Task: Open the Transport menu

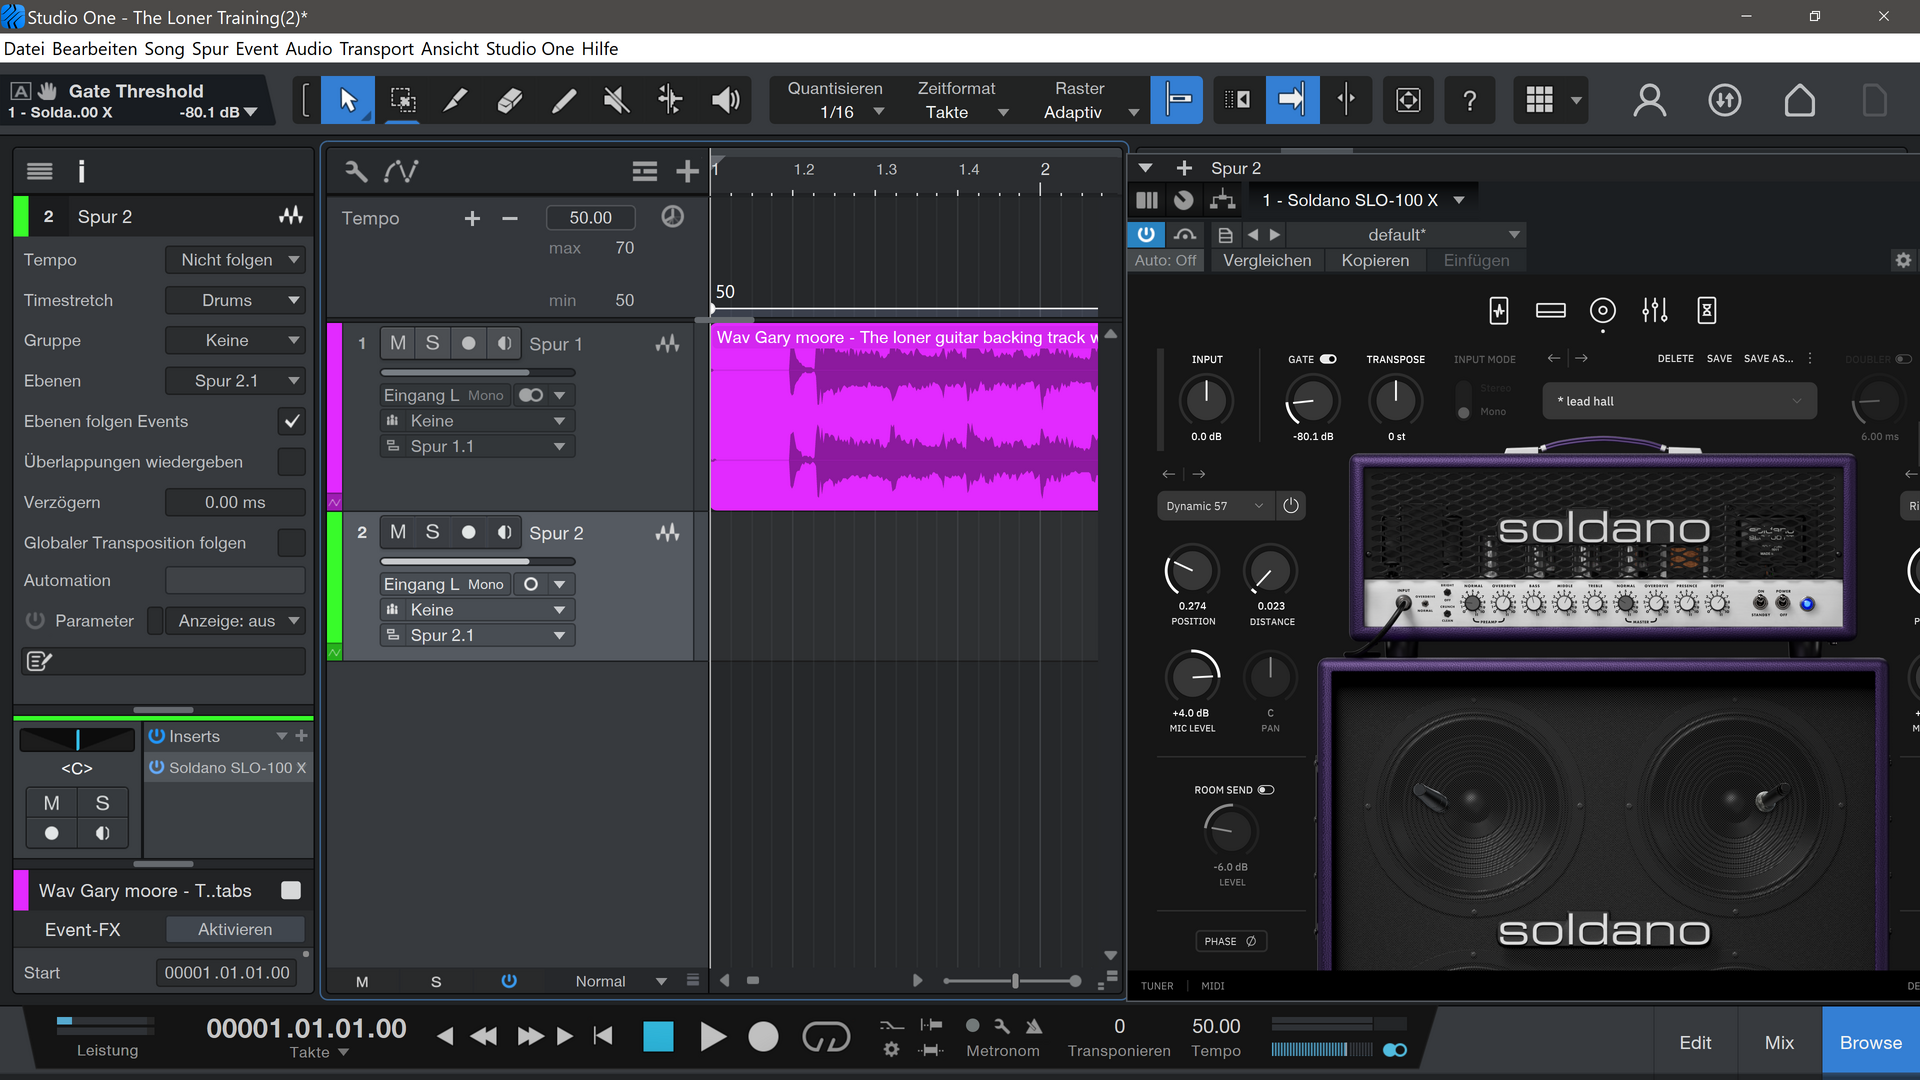Action: click(x=376, y=49)
